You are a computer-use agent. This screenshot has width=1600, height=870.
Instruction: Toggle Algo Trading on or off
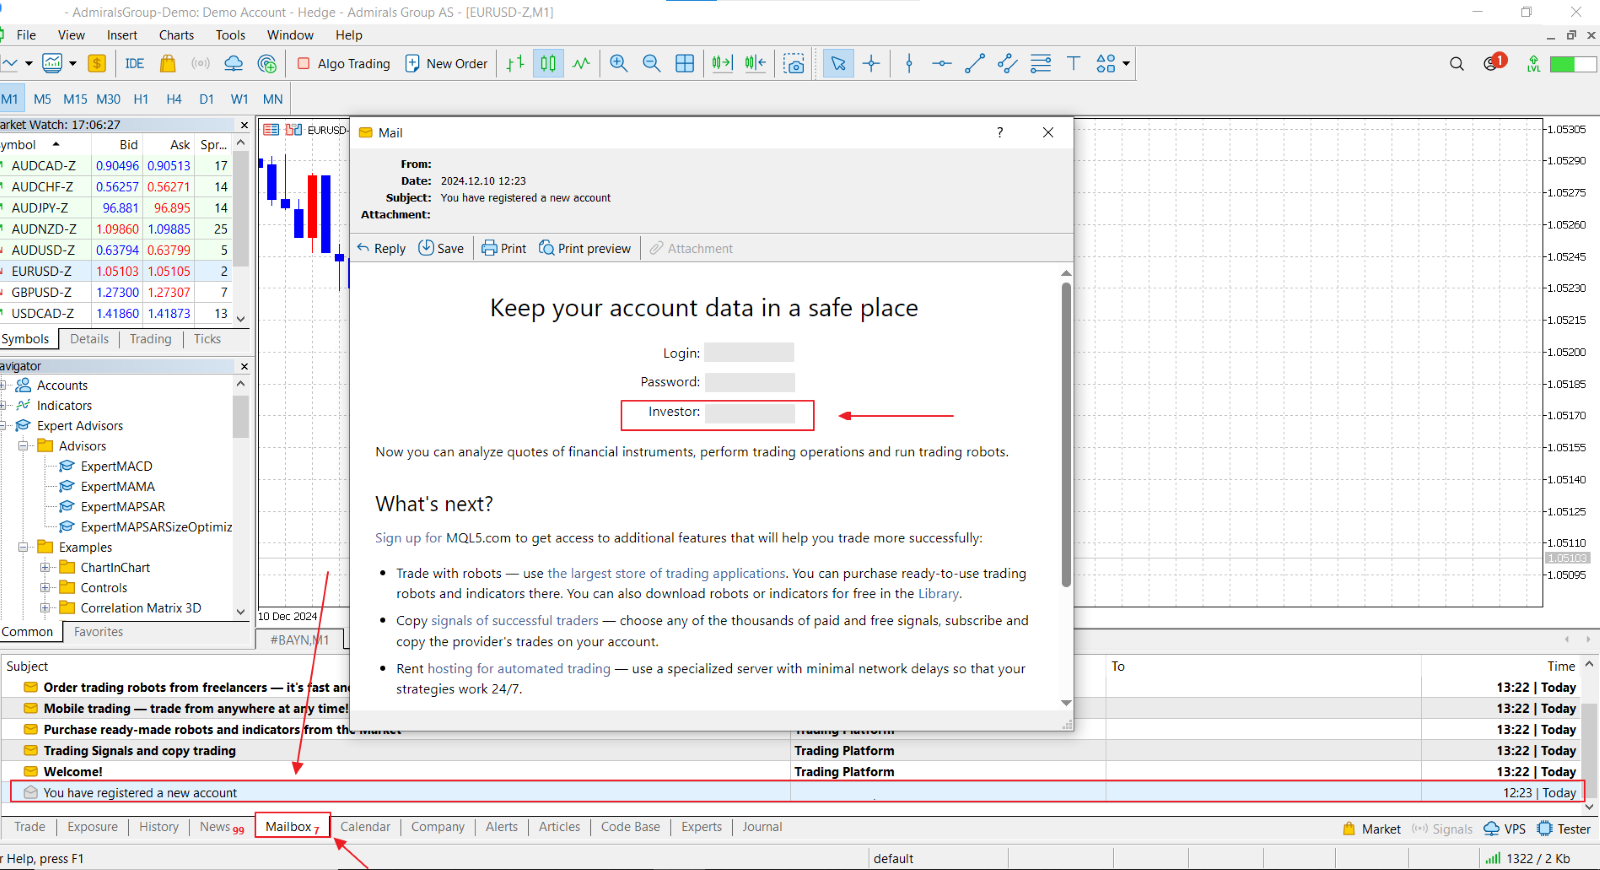pos(344,63)
